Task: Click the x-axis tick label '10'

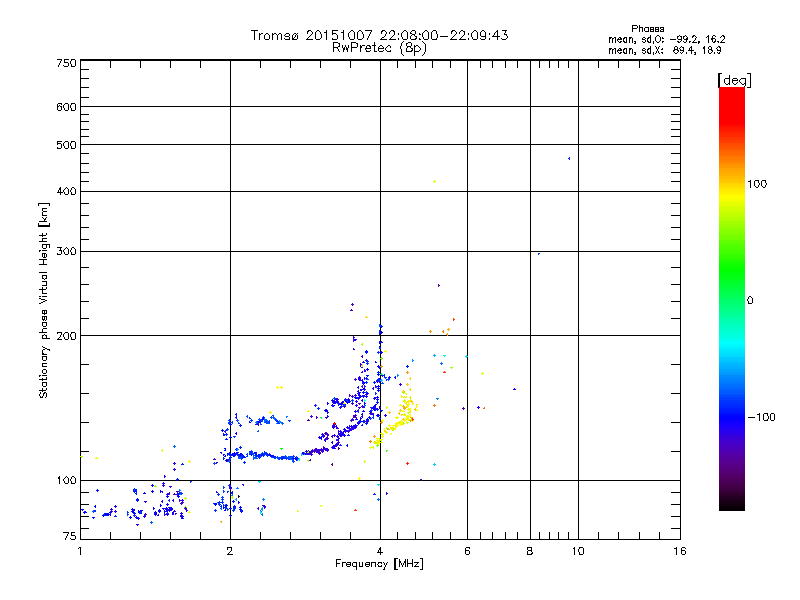Action: pos(578,551)
